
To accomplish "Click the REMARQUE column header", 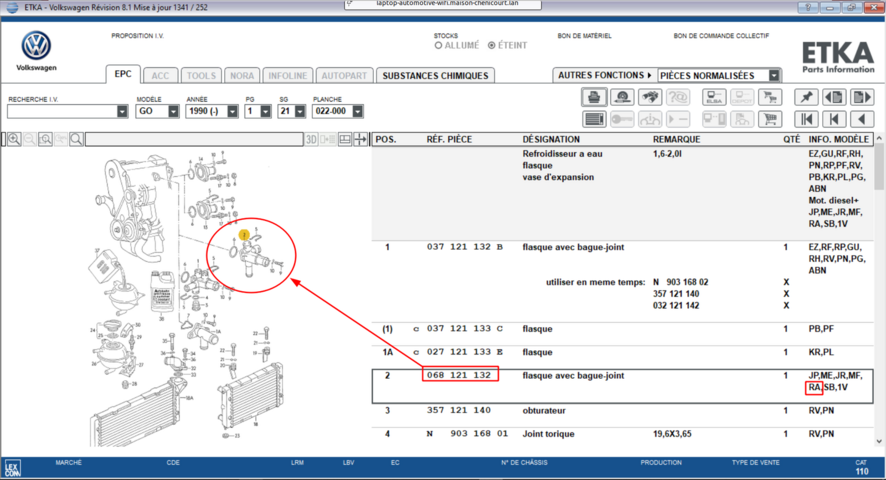I will pyautogui.click(x=676, y=139).
